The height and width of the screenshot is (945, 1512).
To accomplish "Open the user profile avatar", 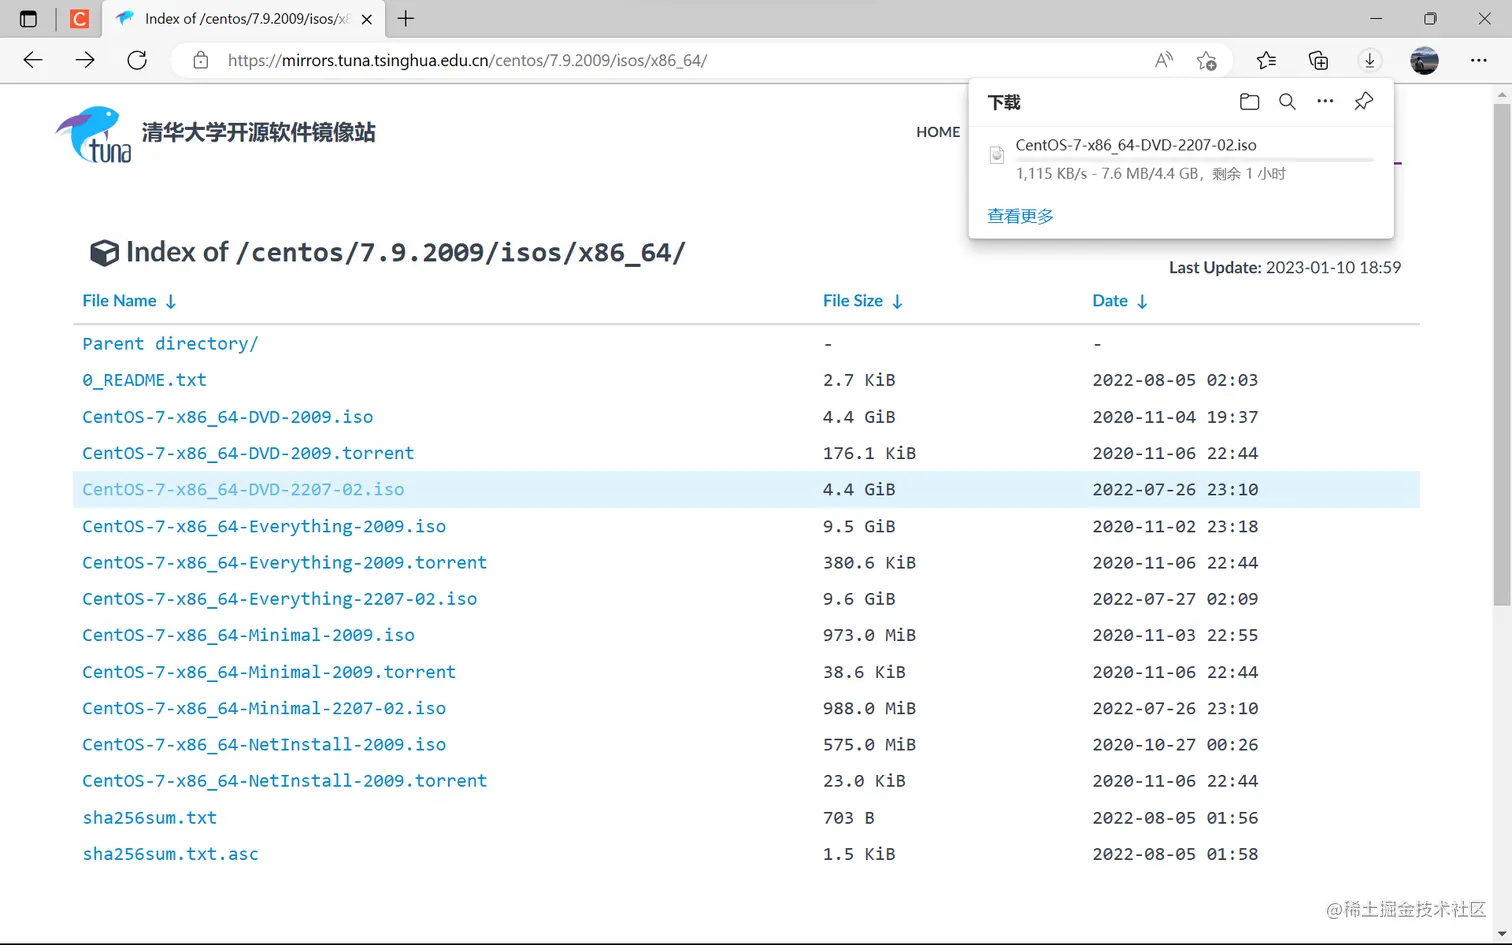I will (x=1424, y=60).
